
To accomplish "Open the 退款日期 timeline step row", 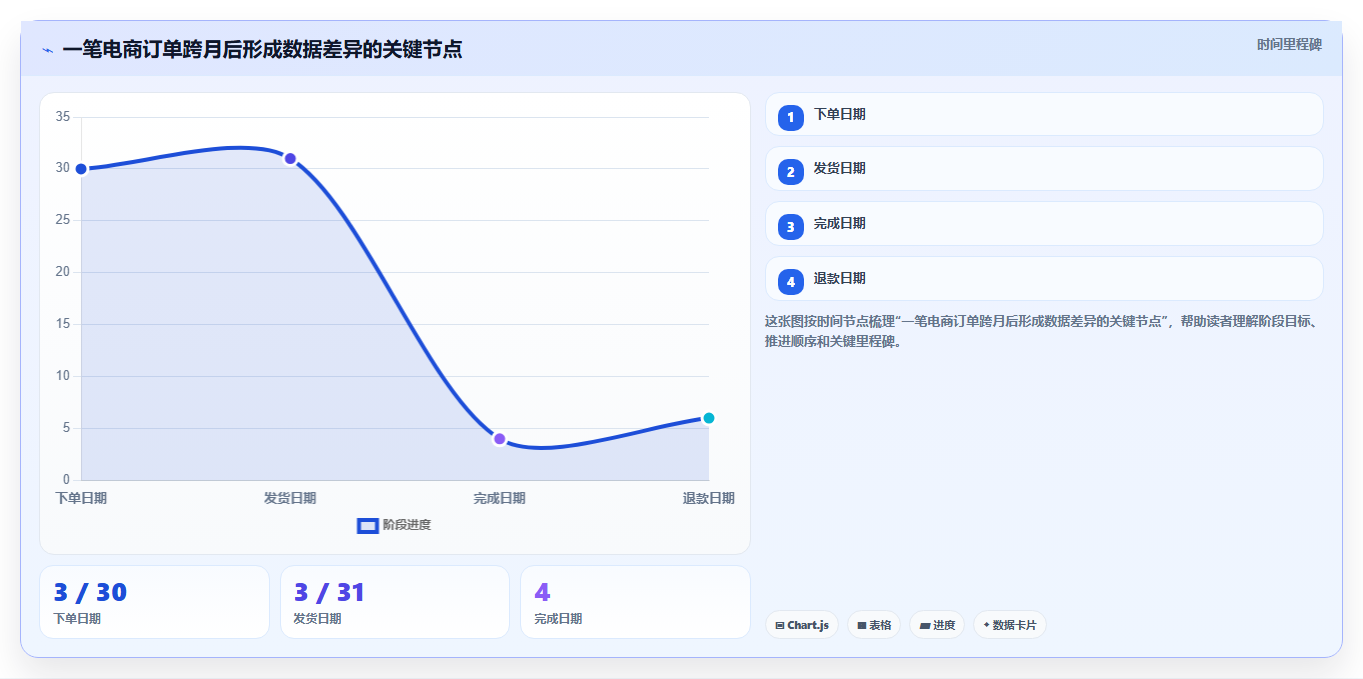I will pos(1044,279).
